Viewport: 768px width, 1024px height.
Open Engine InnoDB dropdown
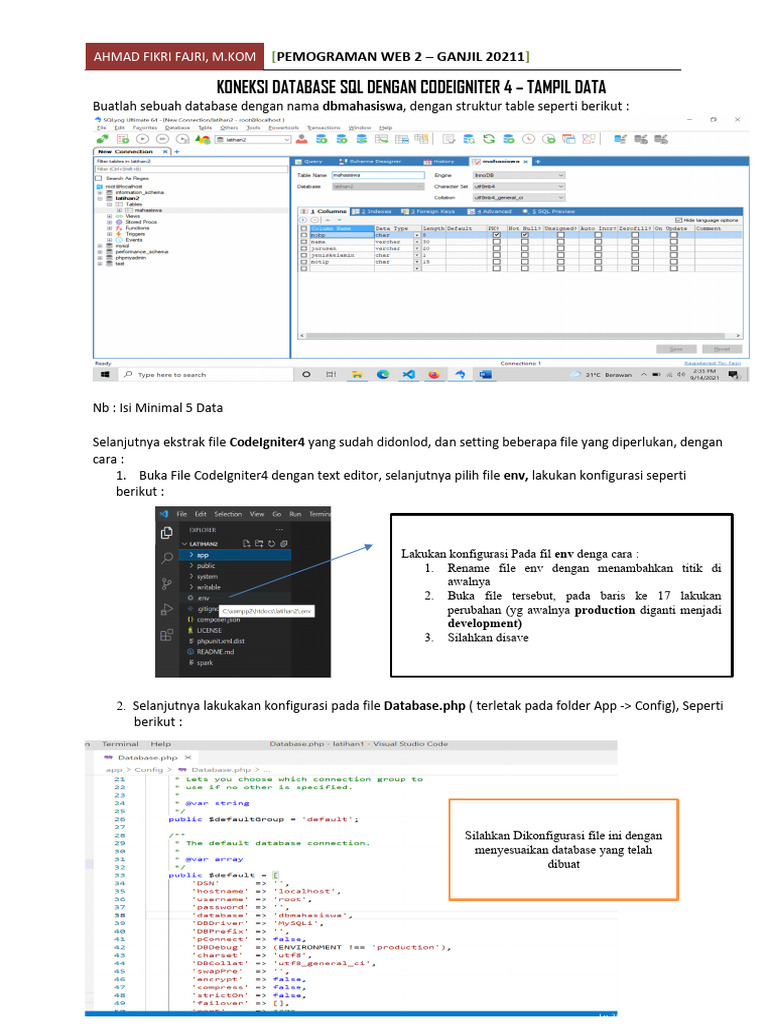click(519, 175)
